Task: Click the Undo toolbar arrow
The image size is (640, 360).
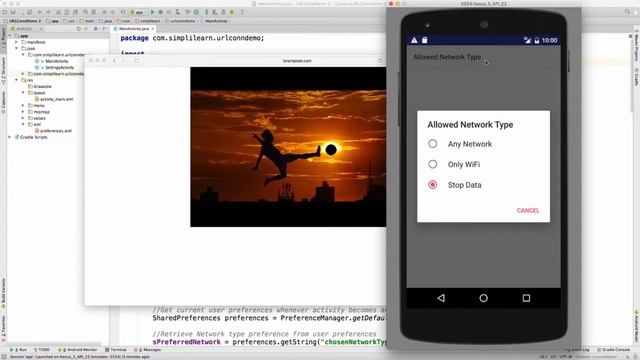Action: pos(40,12)
